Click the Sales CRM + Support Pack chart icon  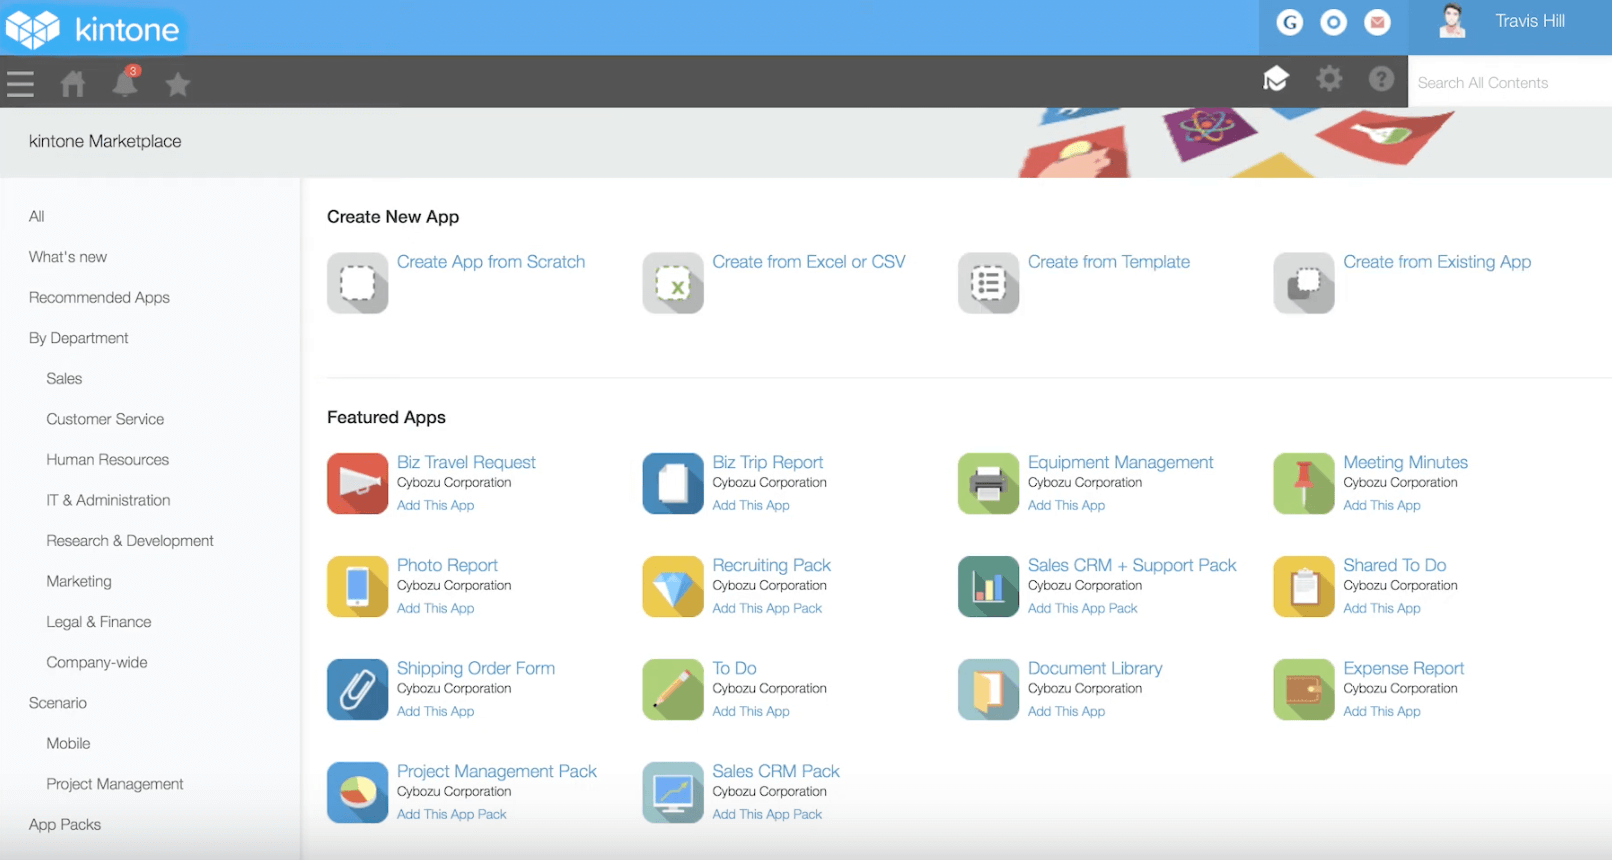pos(988,587)
